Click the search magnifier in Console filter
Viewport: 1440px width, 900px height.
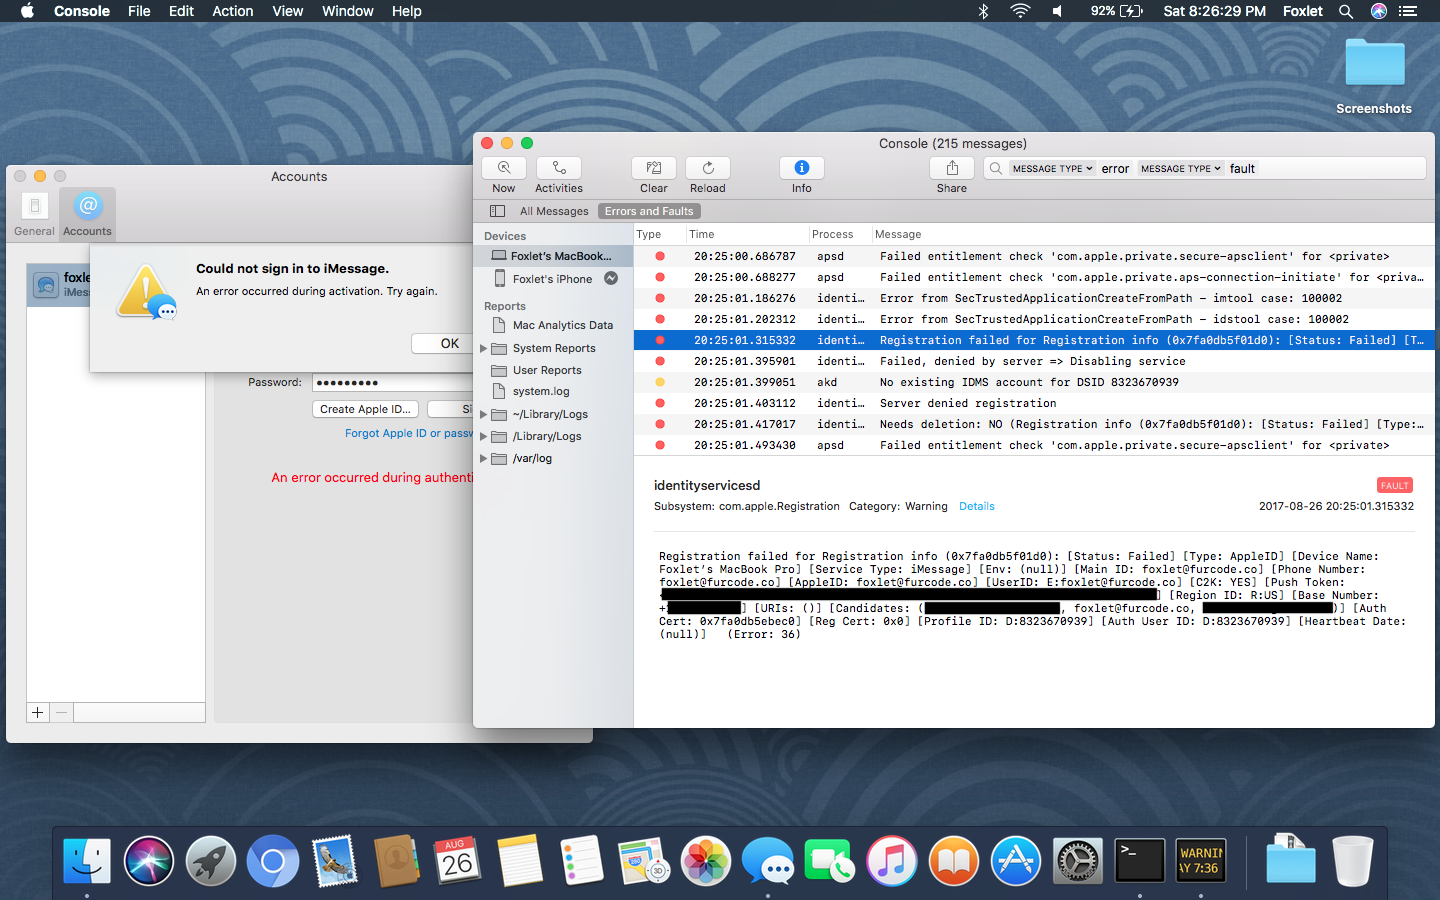[996, 169]
